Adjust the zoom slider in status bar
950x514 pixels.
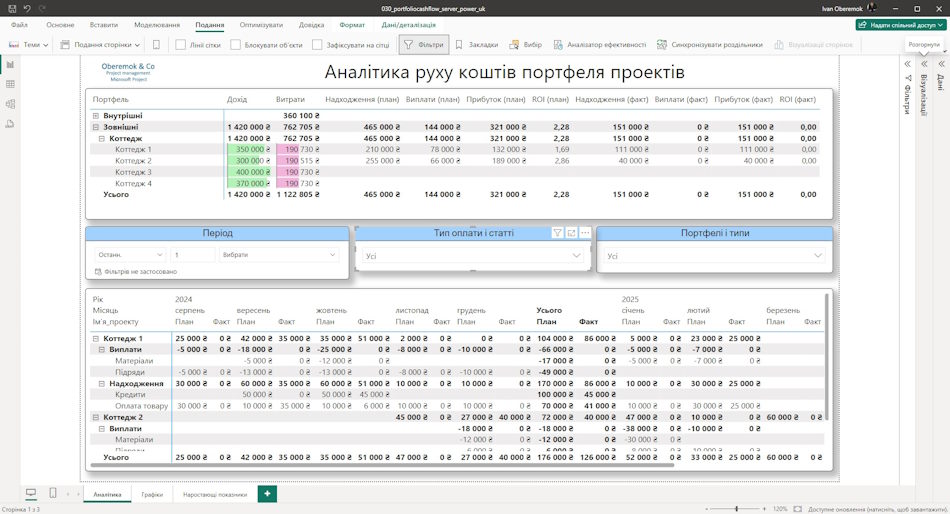(x=736, y=509)
